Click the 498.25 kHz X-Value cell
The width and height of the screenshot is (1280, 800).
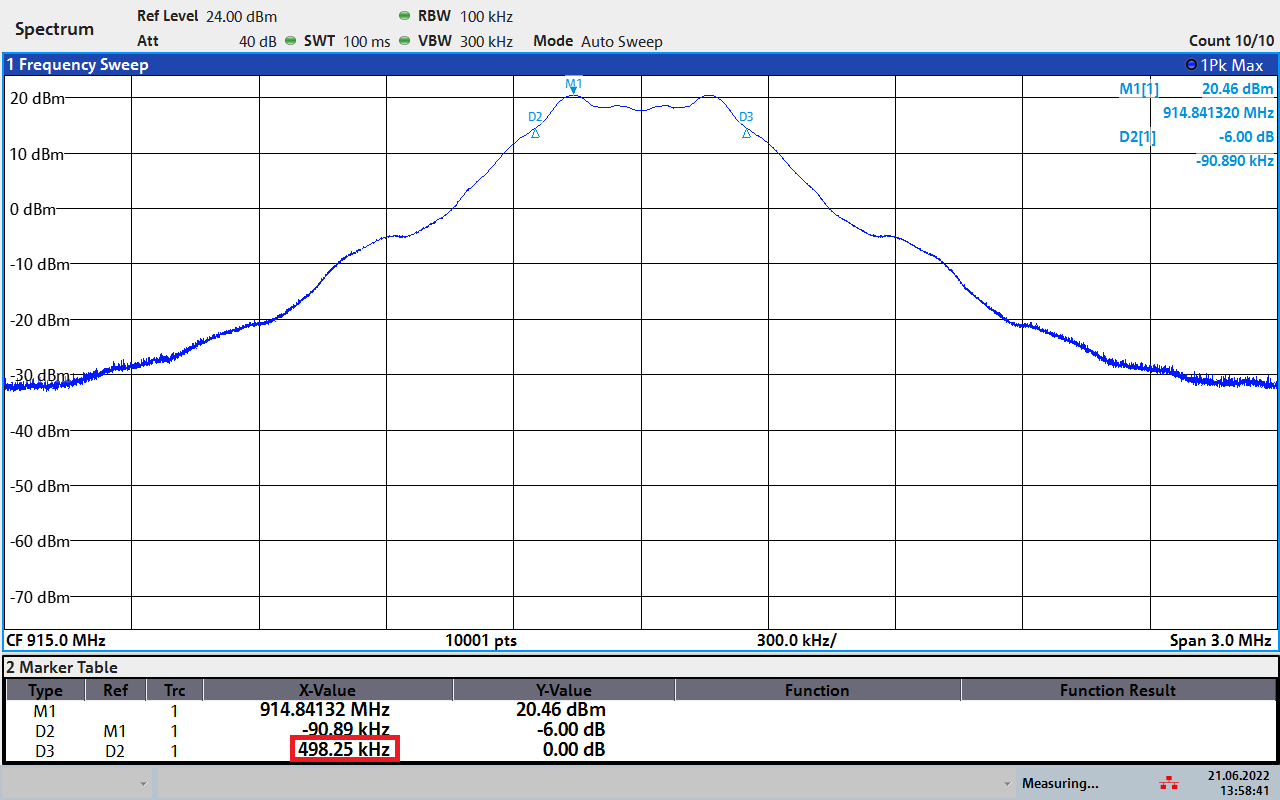pos(345,749)
